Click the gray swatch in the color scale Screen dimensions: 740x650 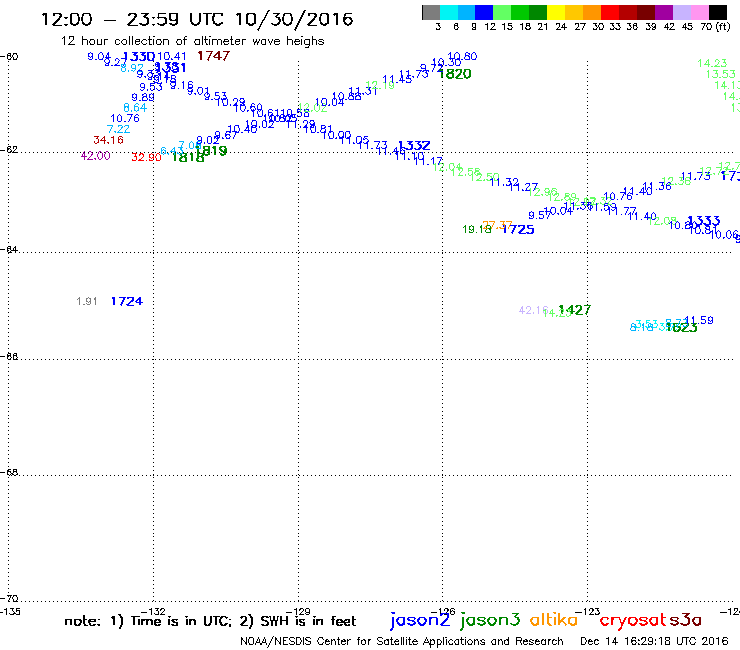pyautogui.click(x=431, y=12)
